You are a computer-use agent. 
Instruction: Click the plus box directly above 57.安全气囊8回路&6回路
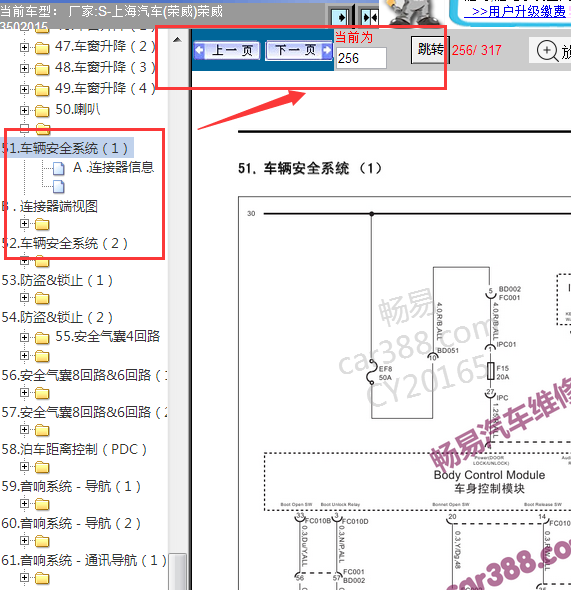pyautogui.click(x=24, y=392)
